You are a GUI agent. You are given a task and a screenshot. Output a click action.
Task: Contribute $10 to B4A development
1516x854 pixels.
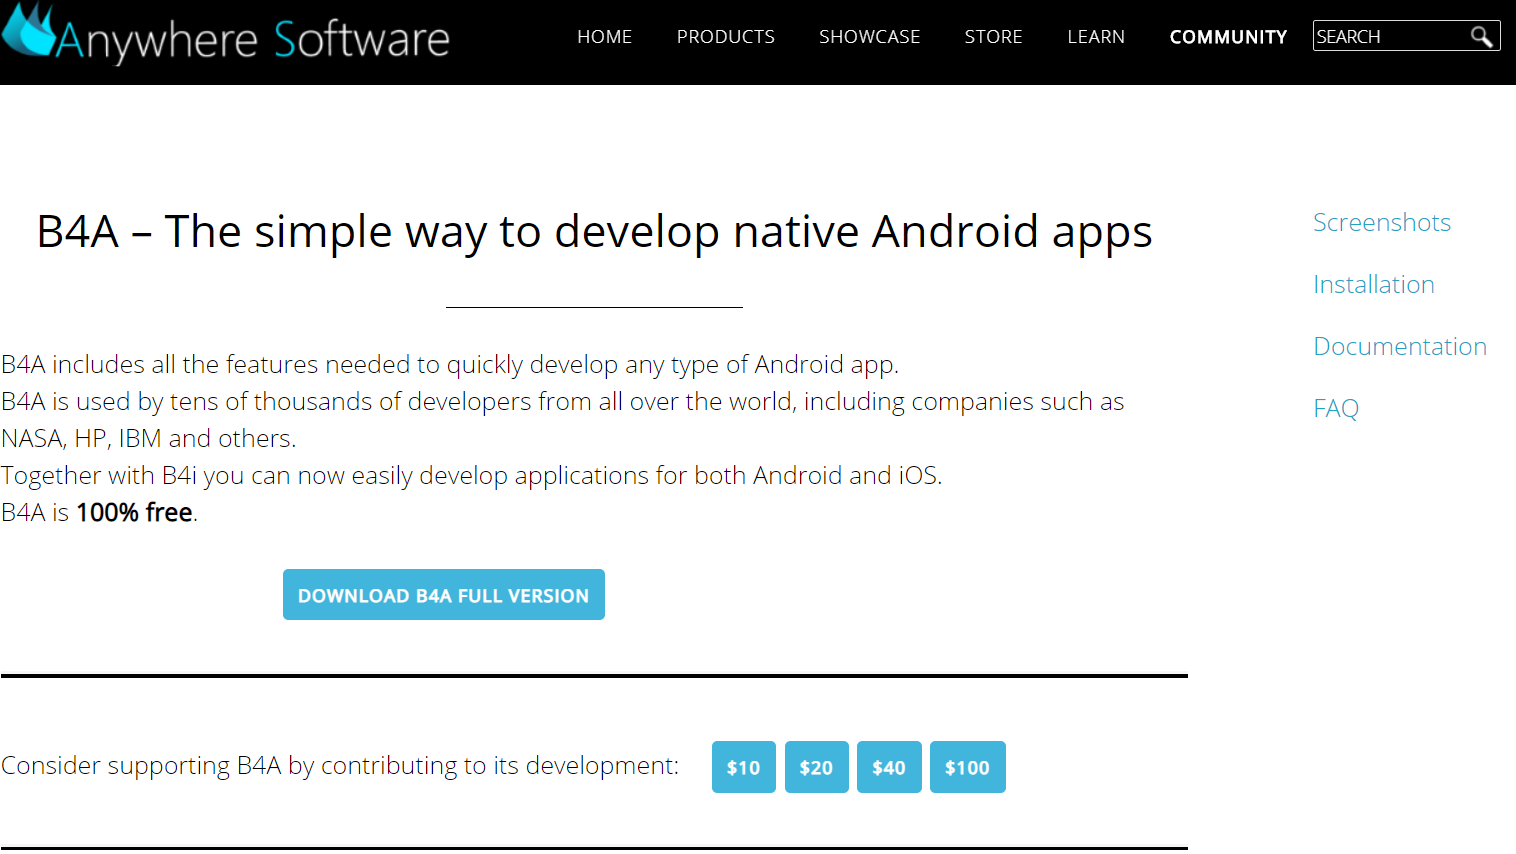(743, 767)
